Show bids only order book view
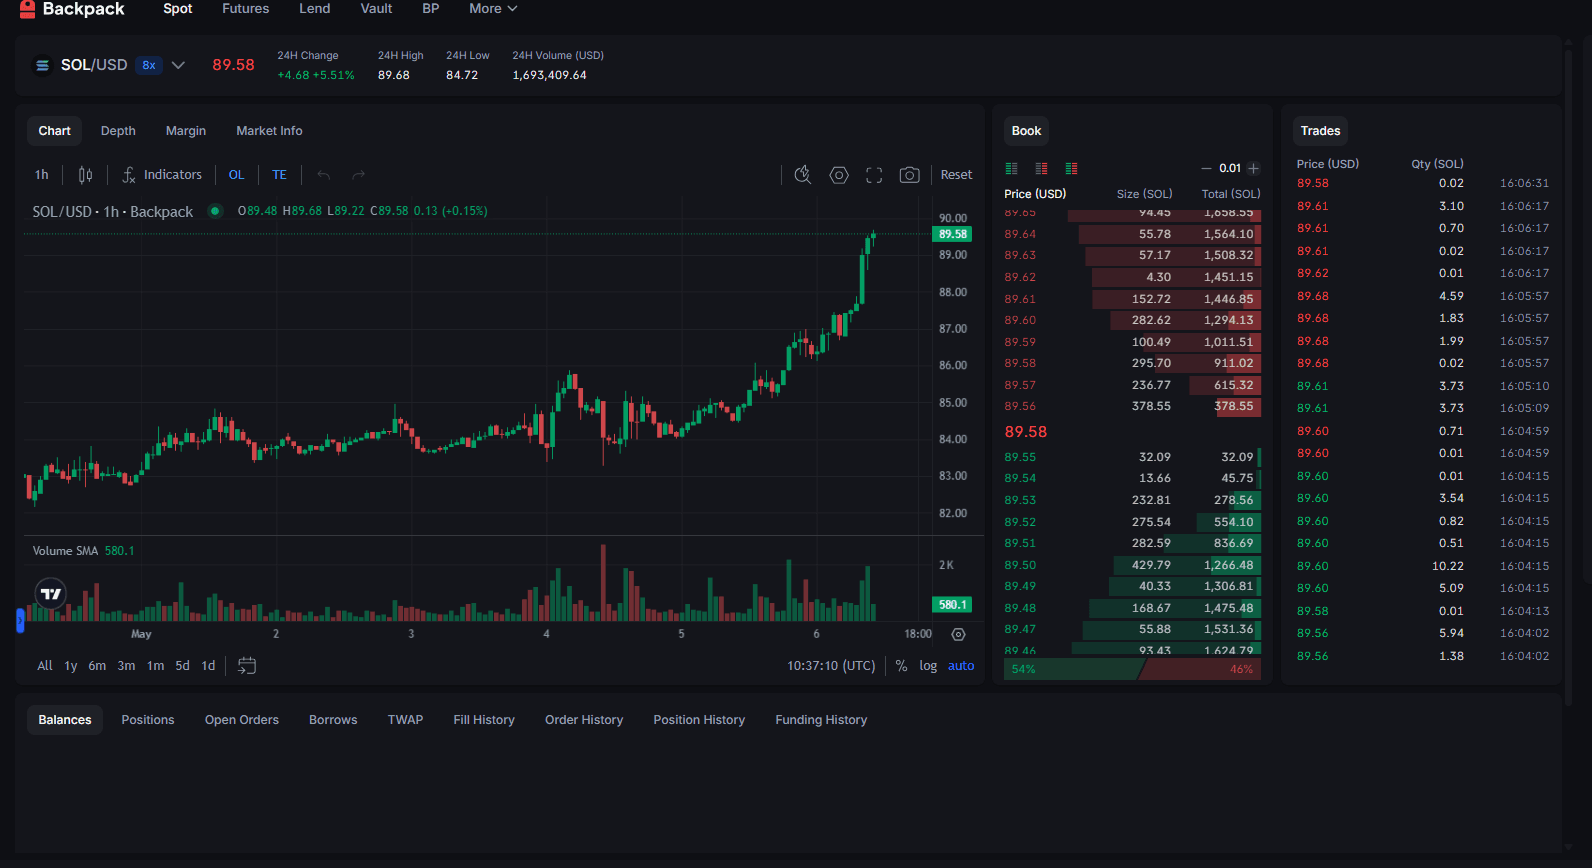The image size is (1592, 868). (x=1011, y=168)
